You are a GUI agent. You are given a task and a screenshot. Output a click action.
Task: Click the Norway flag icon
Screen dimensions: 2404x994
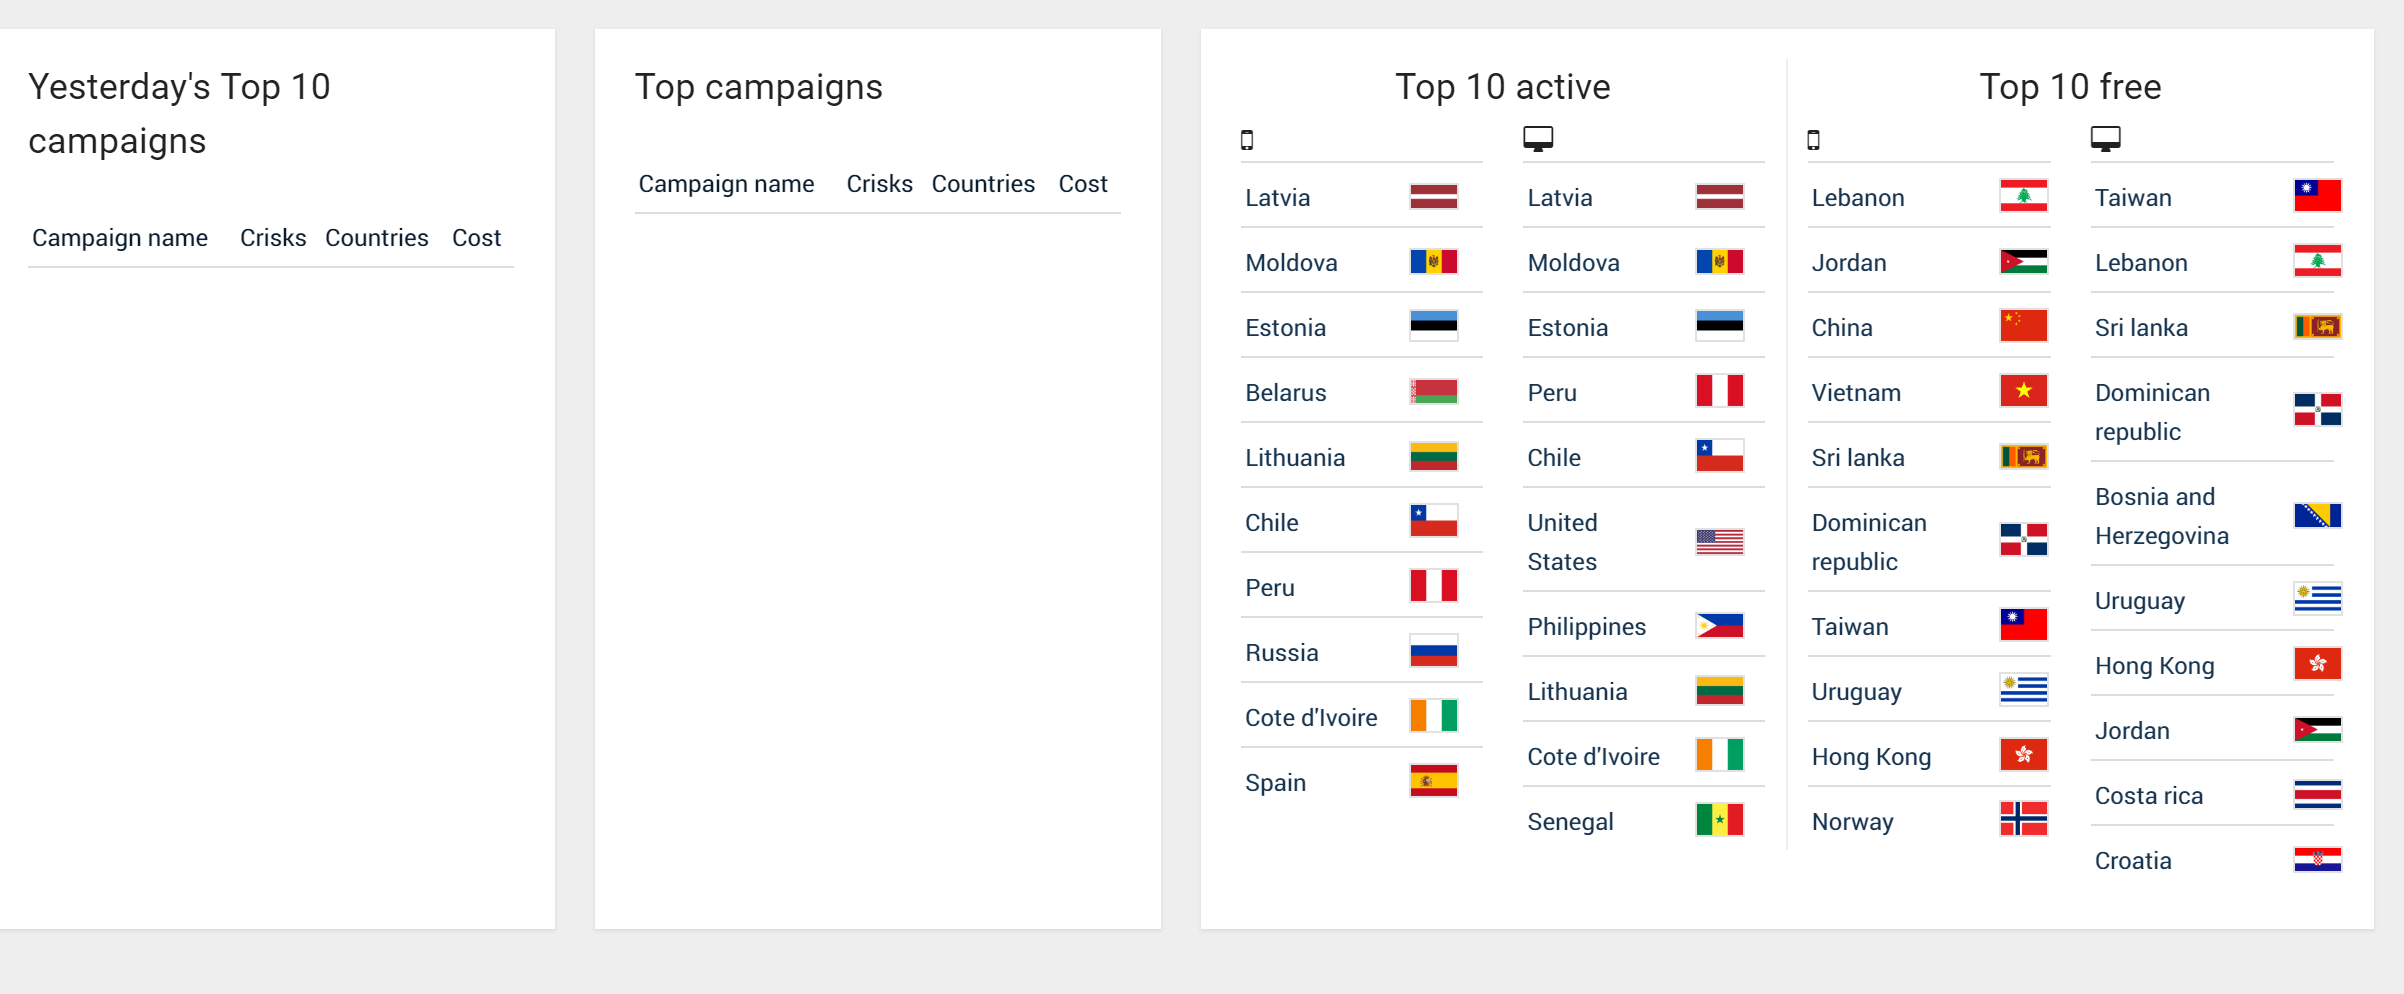[2023, 819]
